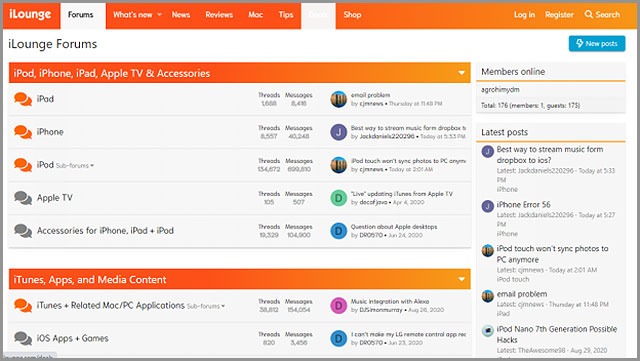Click the iOS Apps + Games chat-bubble icon
The height and width of the screenshot is (361, 640).
click(x=23, y=338)
